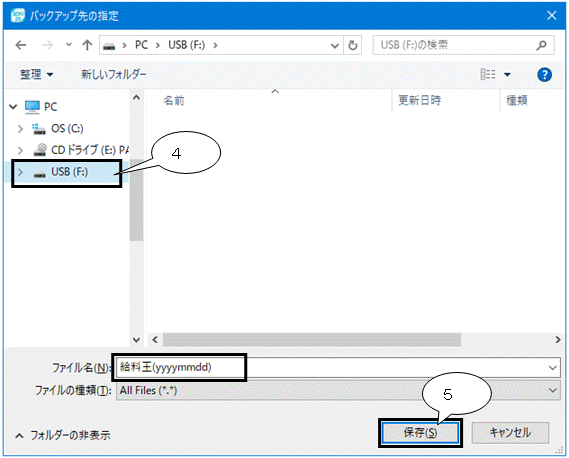Click the horizontal scrollbar right arrow

(558, 340)
